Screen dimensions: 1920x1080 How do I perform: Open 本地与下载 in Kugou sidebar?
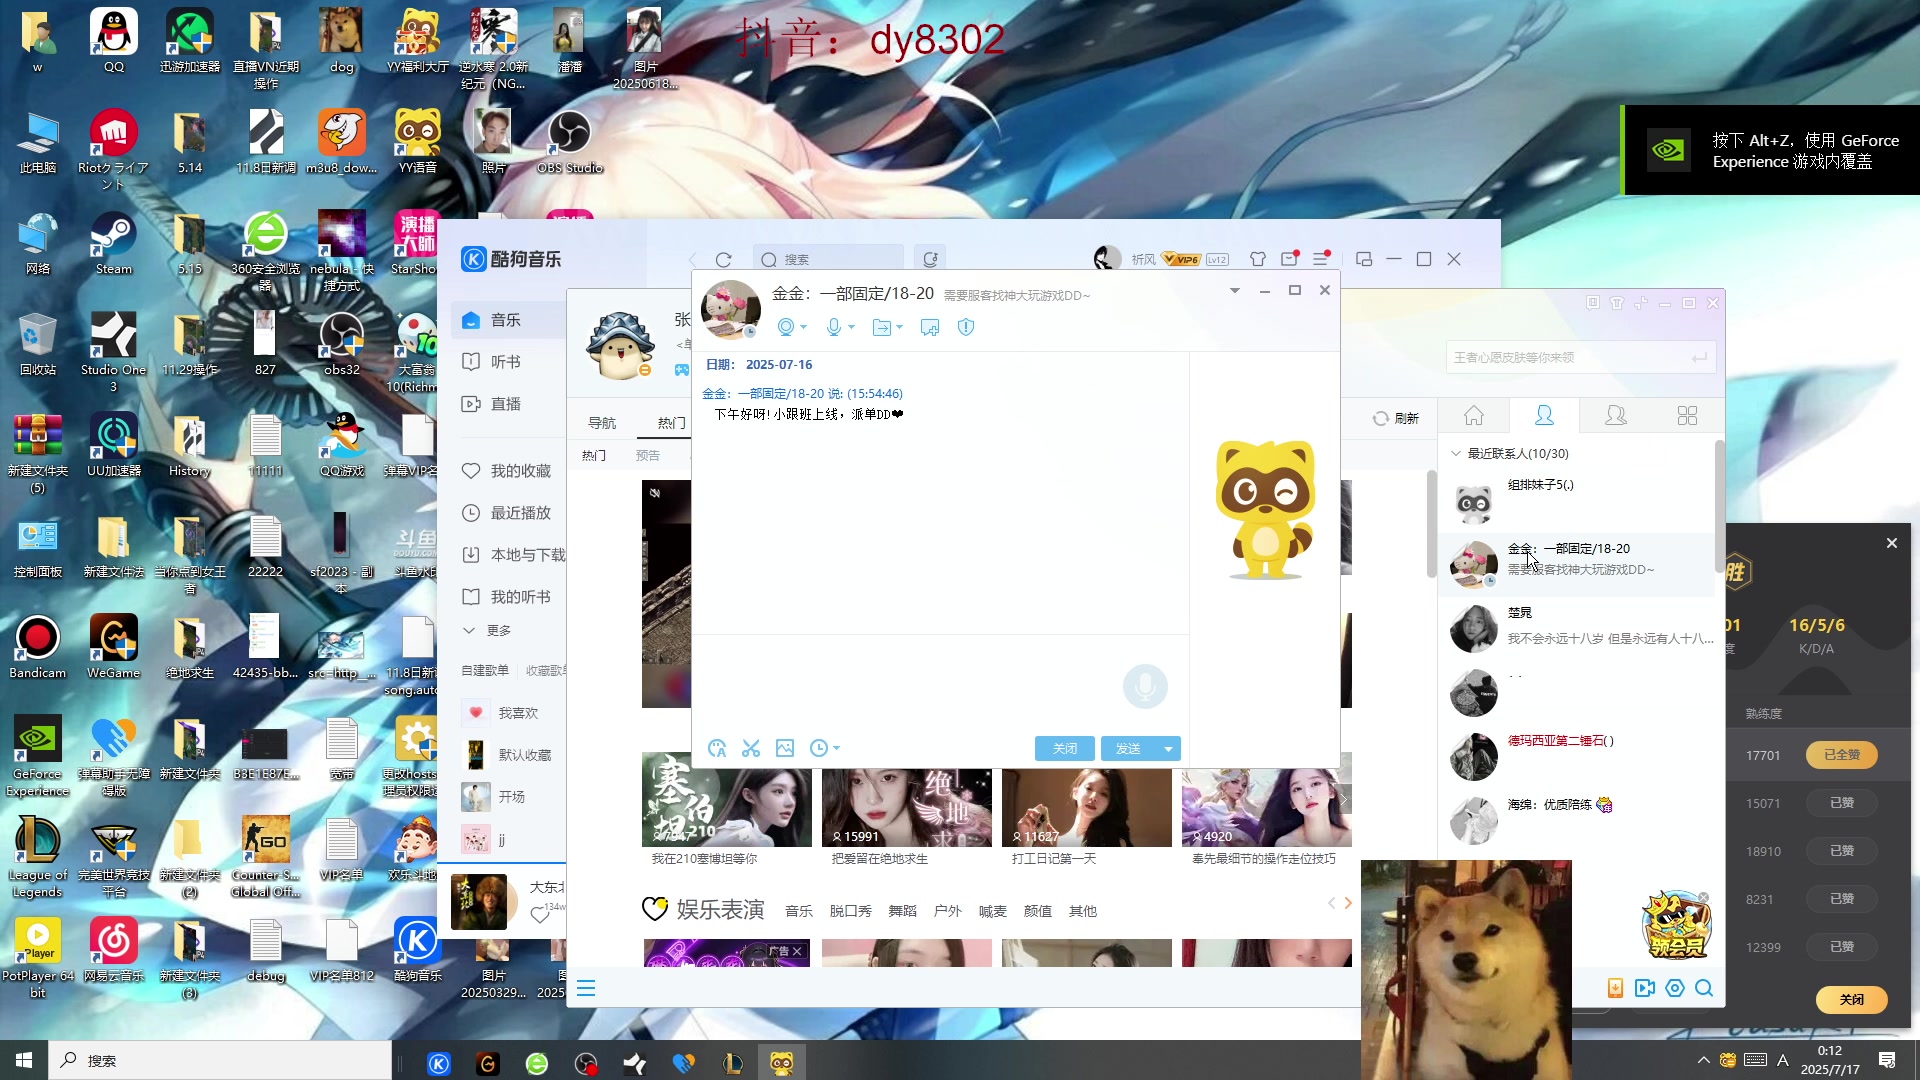513,555
